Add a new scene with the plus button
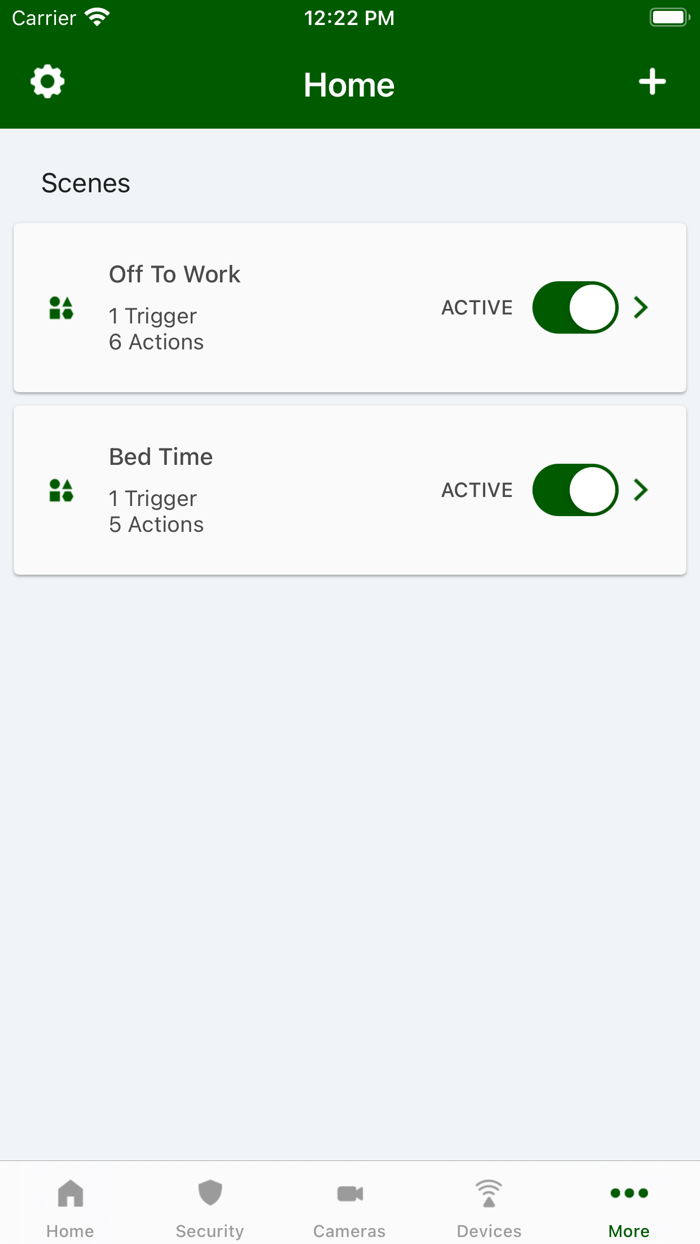Screen dimensions: 700x1244 click(652, 82)
